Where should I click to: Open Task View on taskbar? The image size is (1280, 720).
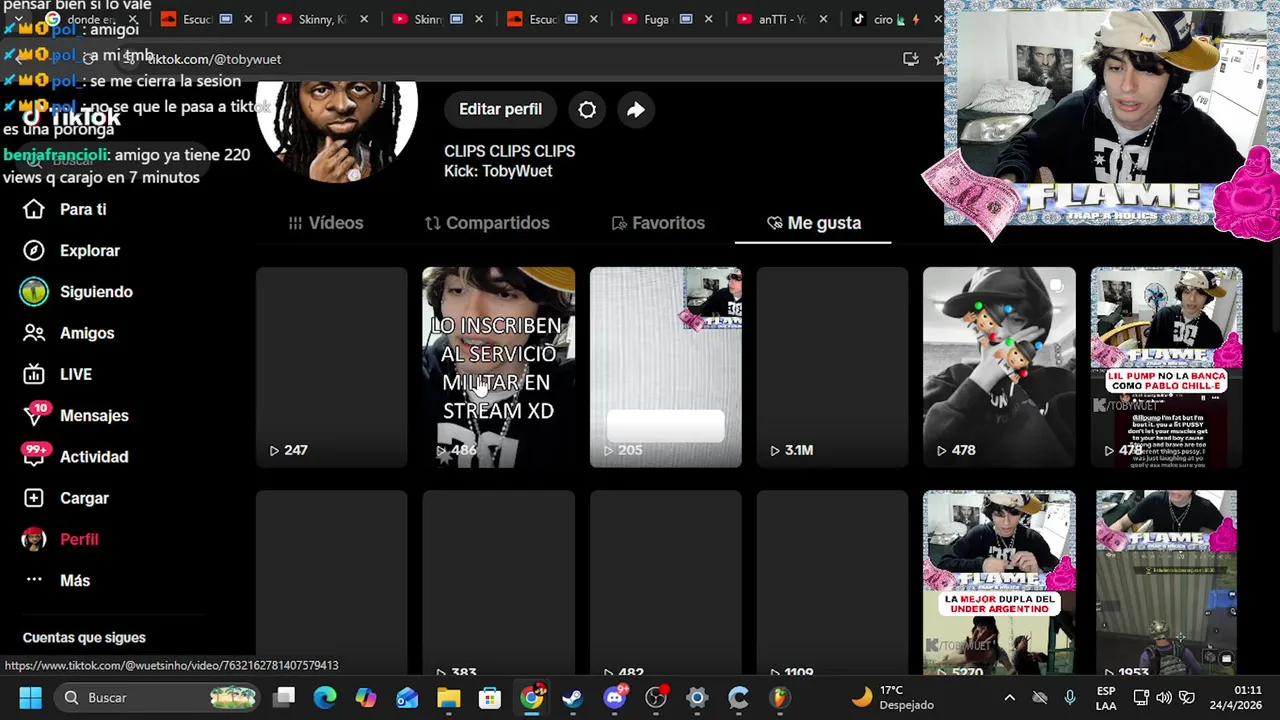click(x=285, y=697)
